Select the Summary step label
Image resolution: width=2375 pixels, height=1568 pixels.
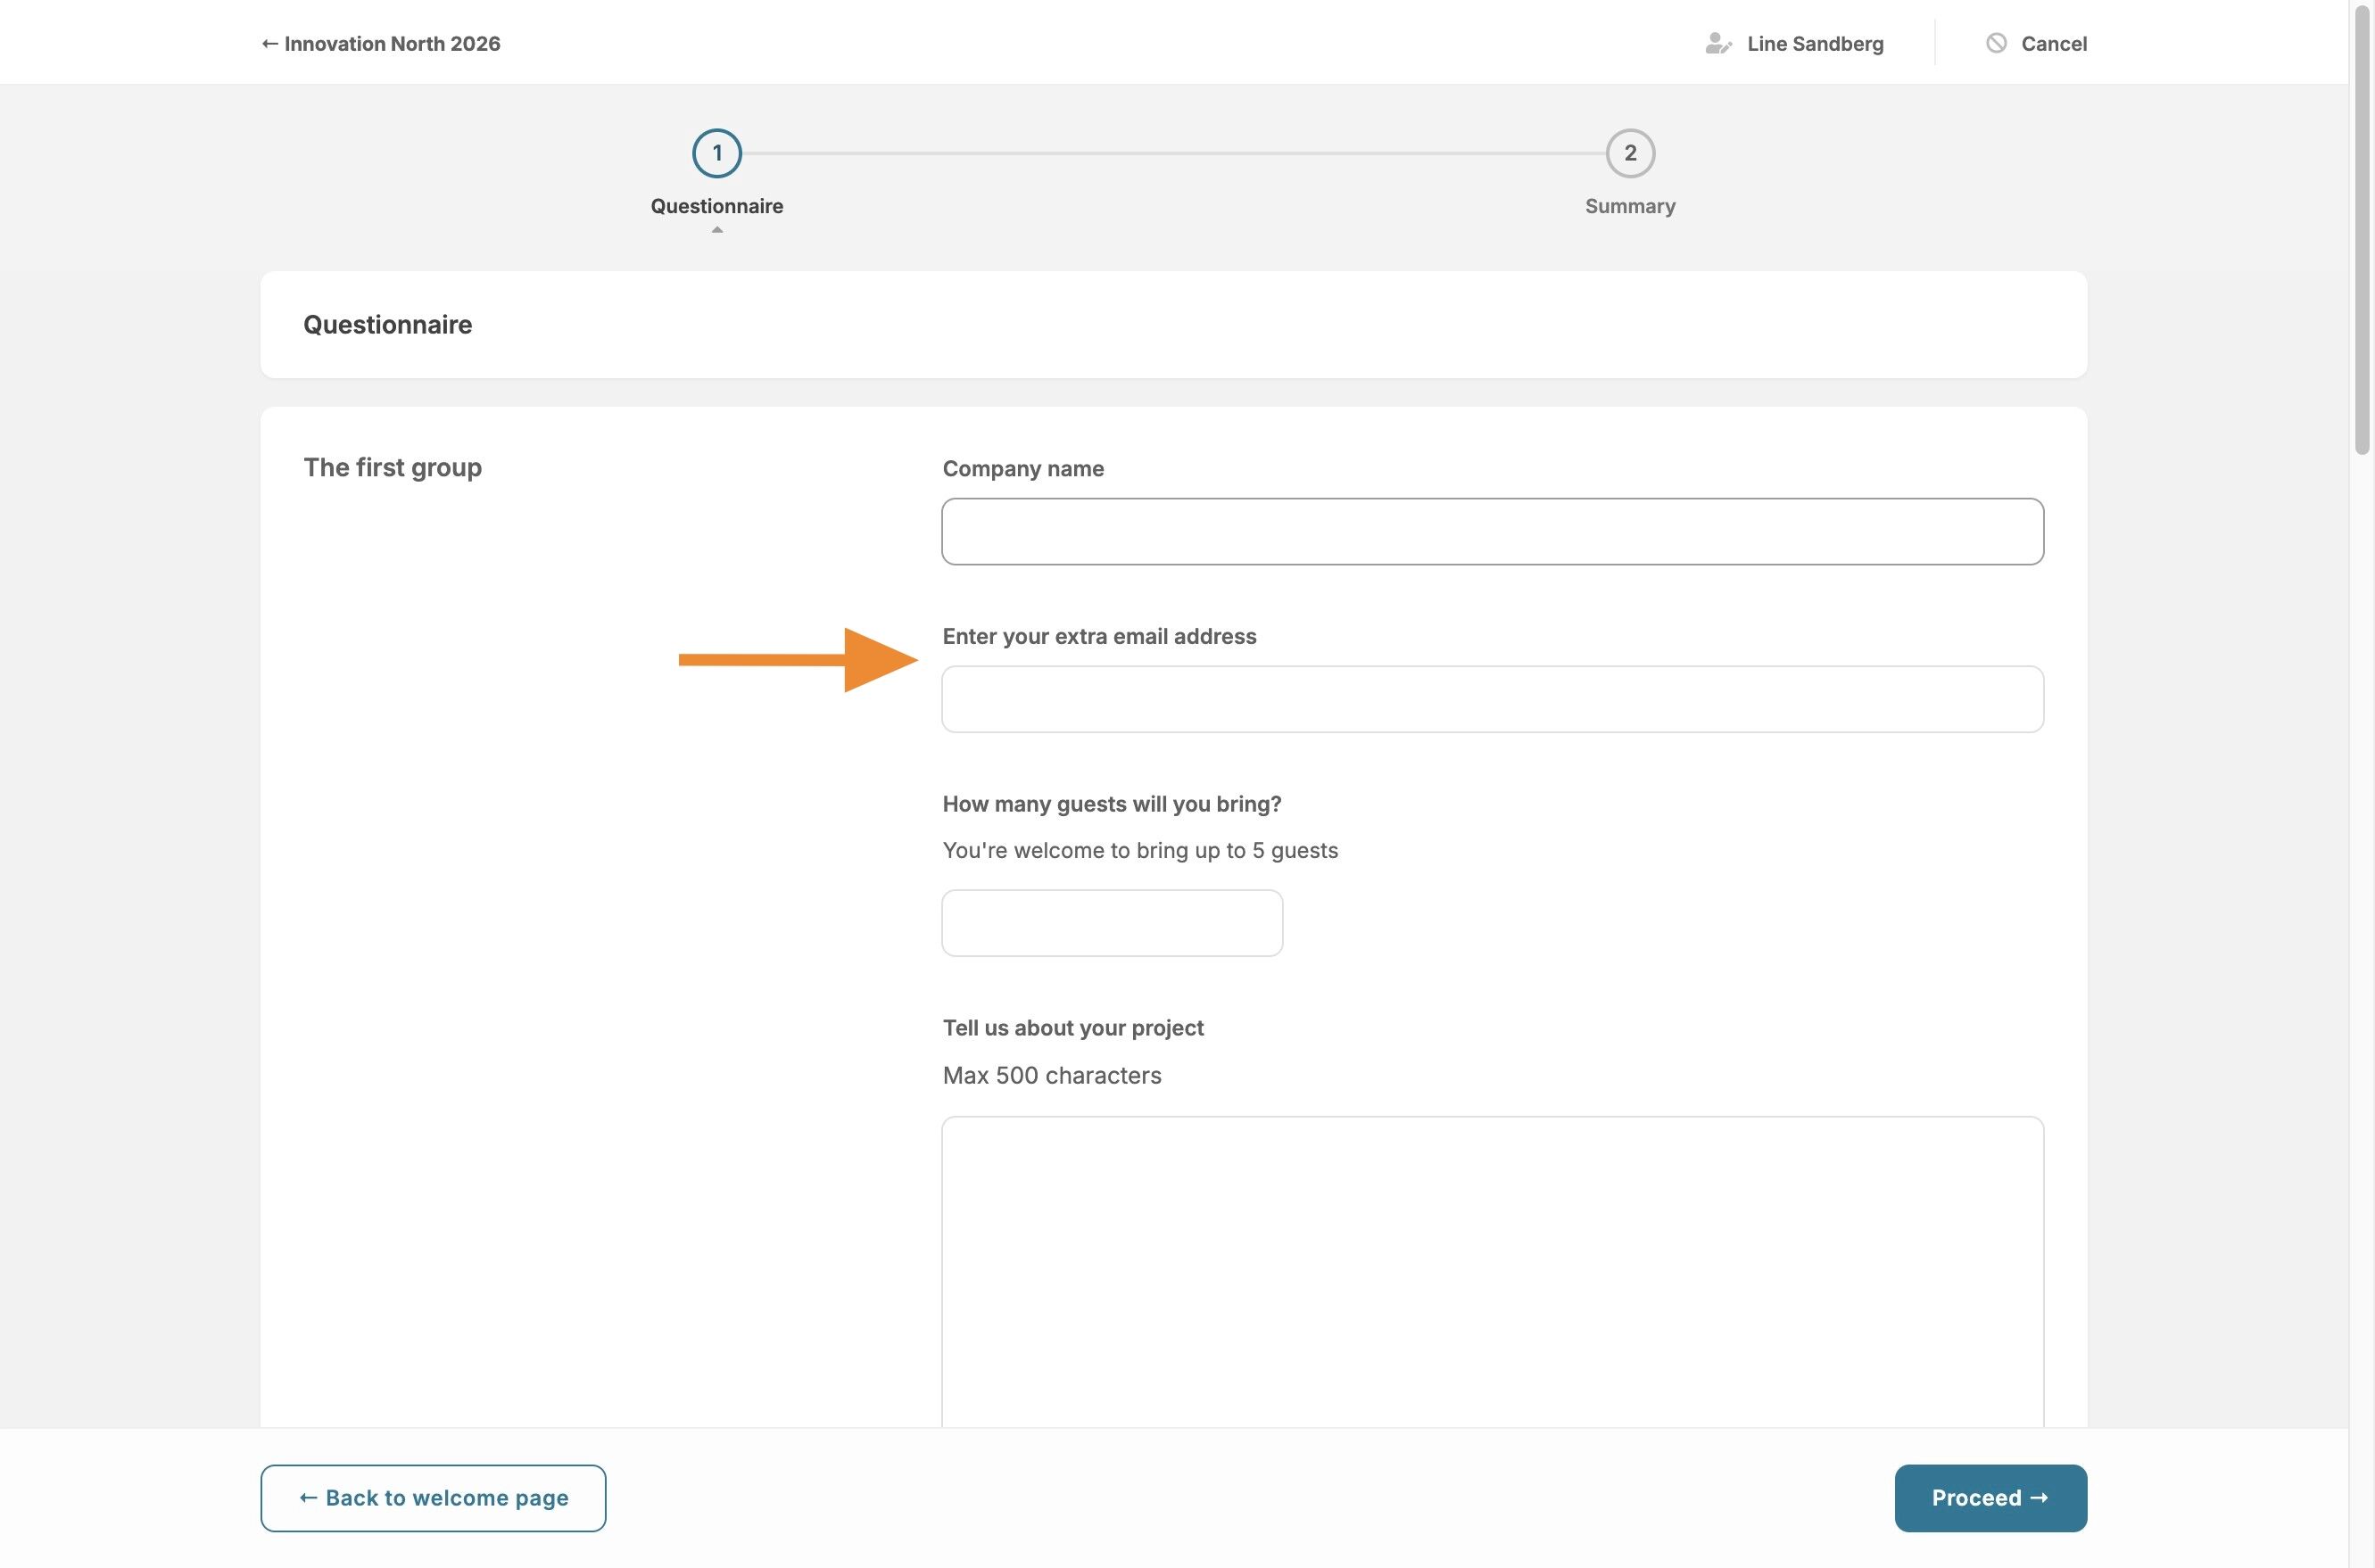pos(1629,206)
